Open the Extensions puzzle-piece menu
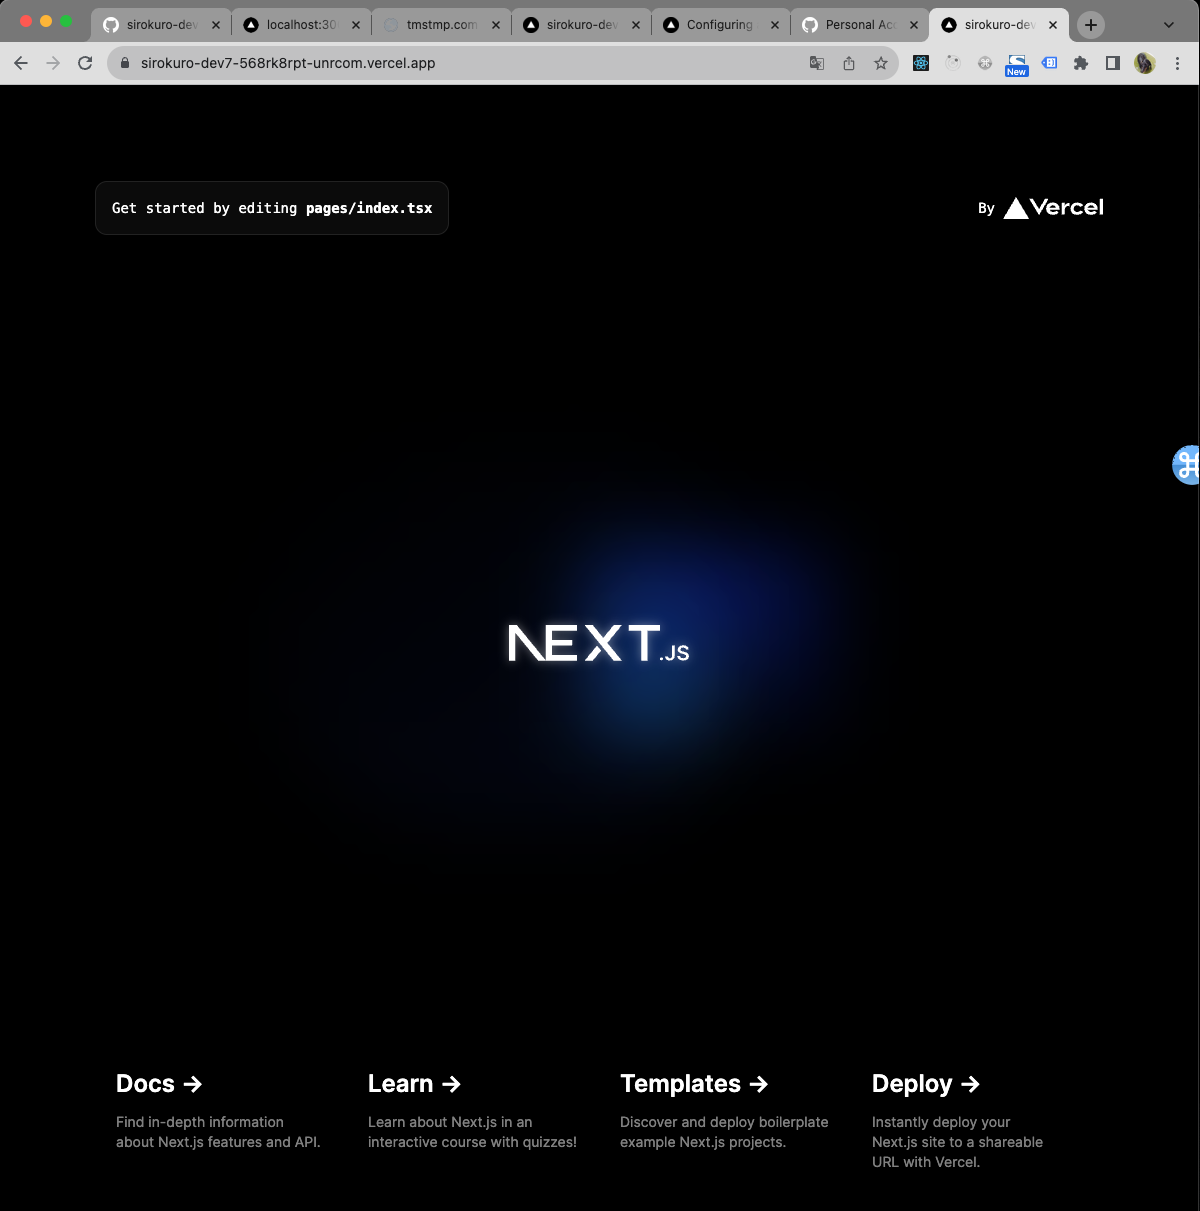The image size is (1200, 1211). tap(1081, 63)
